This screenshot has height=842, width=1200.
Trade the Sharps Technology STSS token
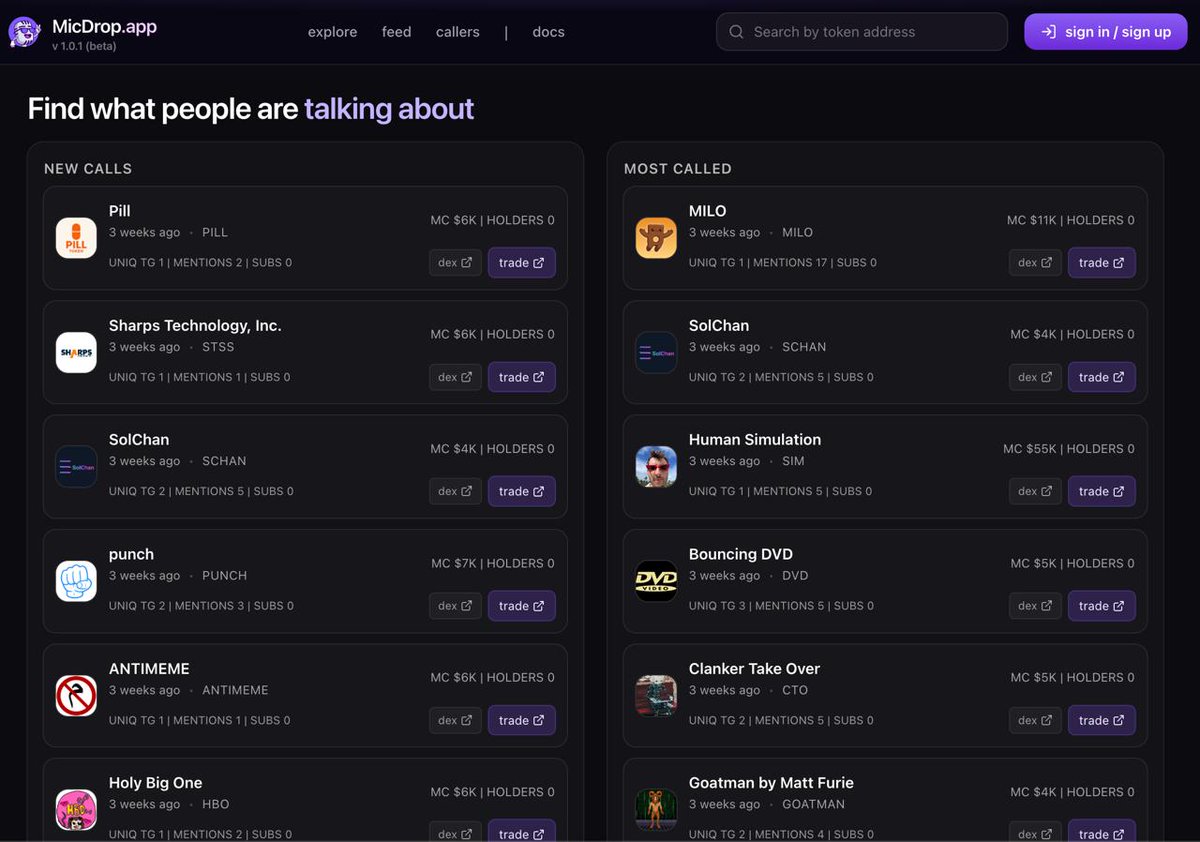522,377
